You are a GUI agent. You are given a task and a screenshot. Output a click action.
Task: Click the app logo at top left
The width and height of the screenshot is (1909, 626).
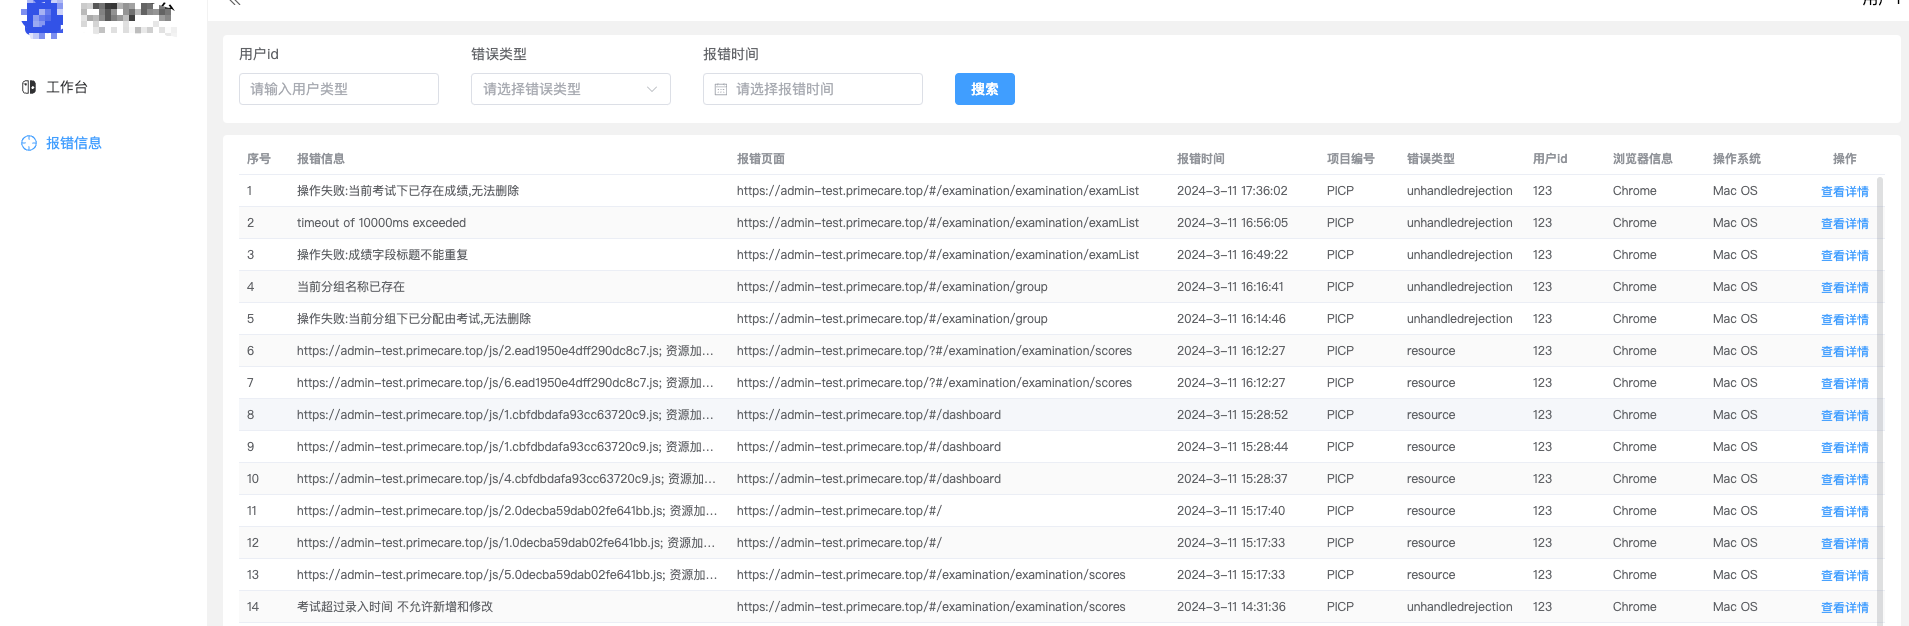click(x=42, y=17)
